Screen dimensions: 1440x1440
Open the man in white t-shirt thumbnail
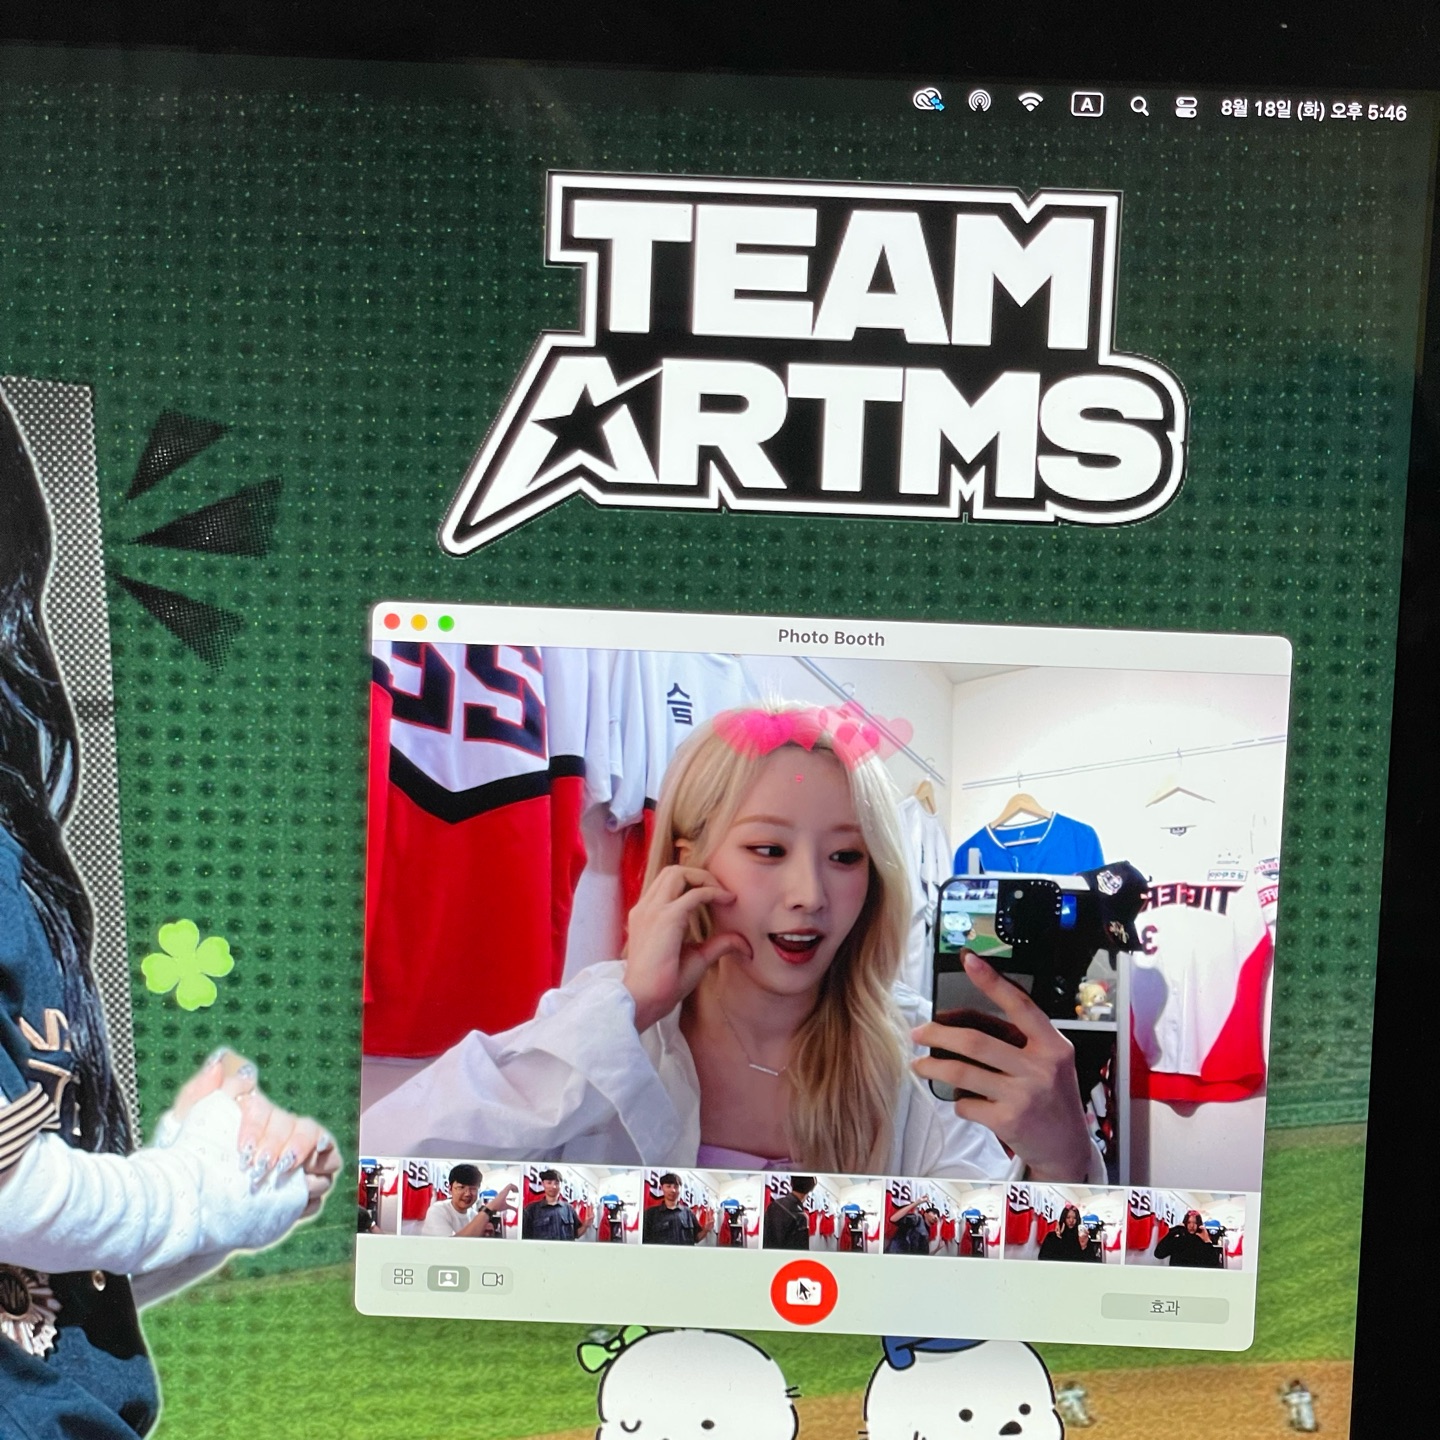460,1200
